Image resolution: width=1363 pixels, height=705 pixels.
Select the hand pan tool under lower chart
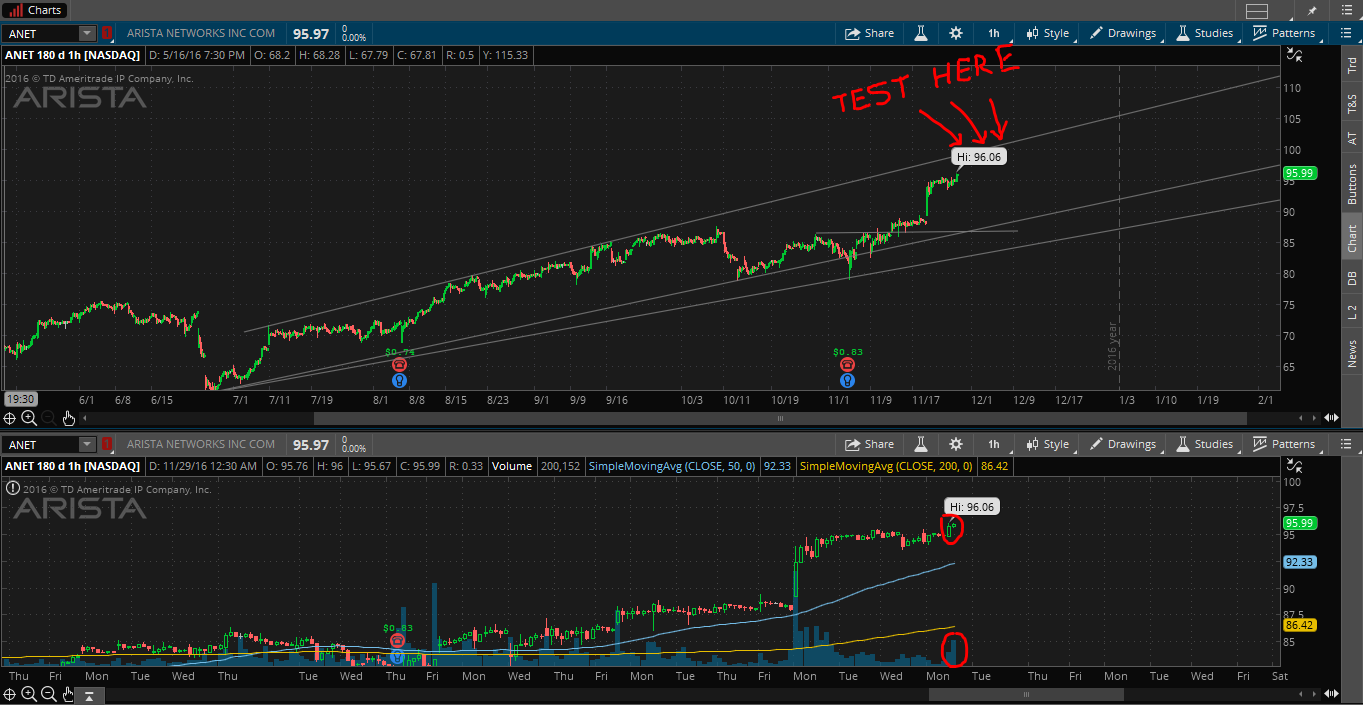click(68, 694)
